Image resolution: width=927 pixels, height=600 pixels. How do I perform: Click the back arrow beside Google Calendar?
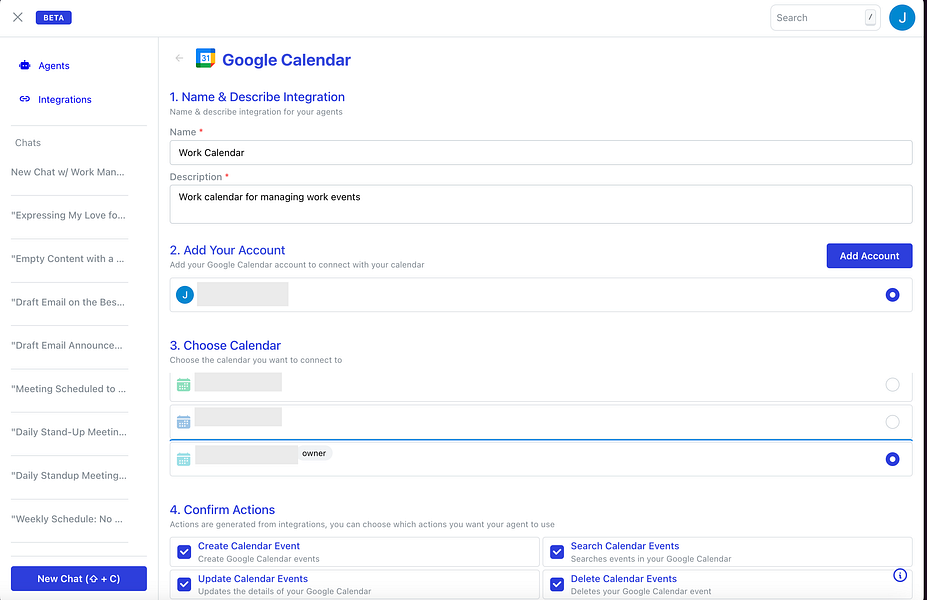[x=179, y=58]
